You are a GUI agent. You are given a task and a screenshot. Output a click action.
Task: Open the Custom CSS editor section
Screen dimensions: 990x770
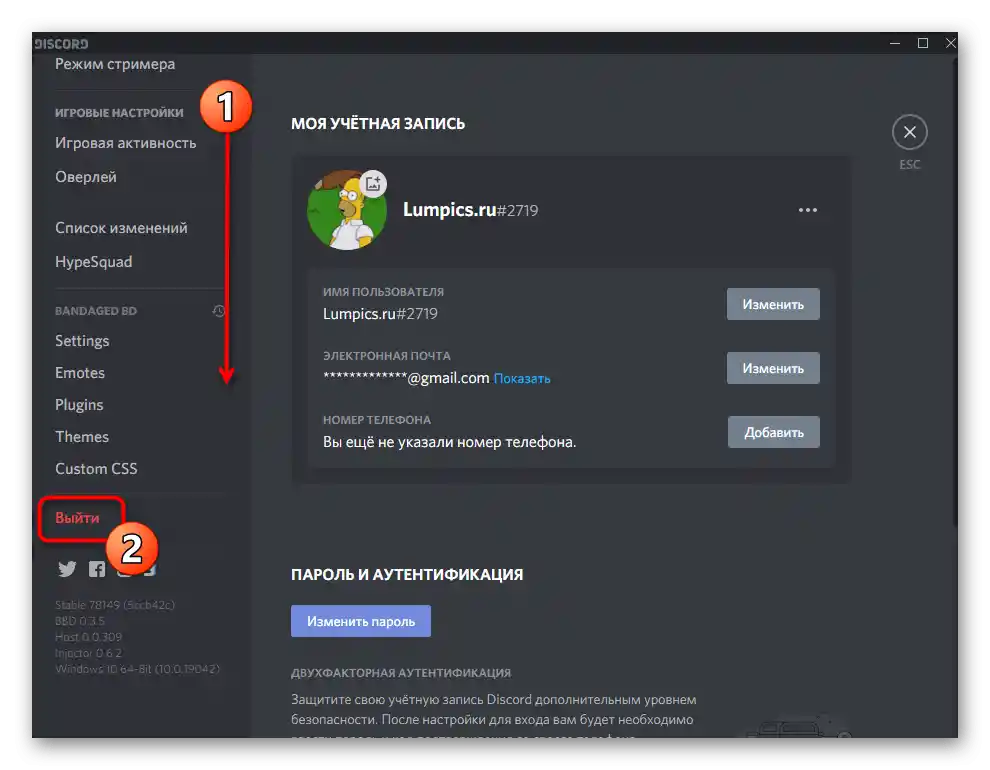coord(96,469)
